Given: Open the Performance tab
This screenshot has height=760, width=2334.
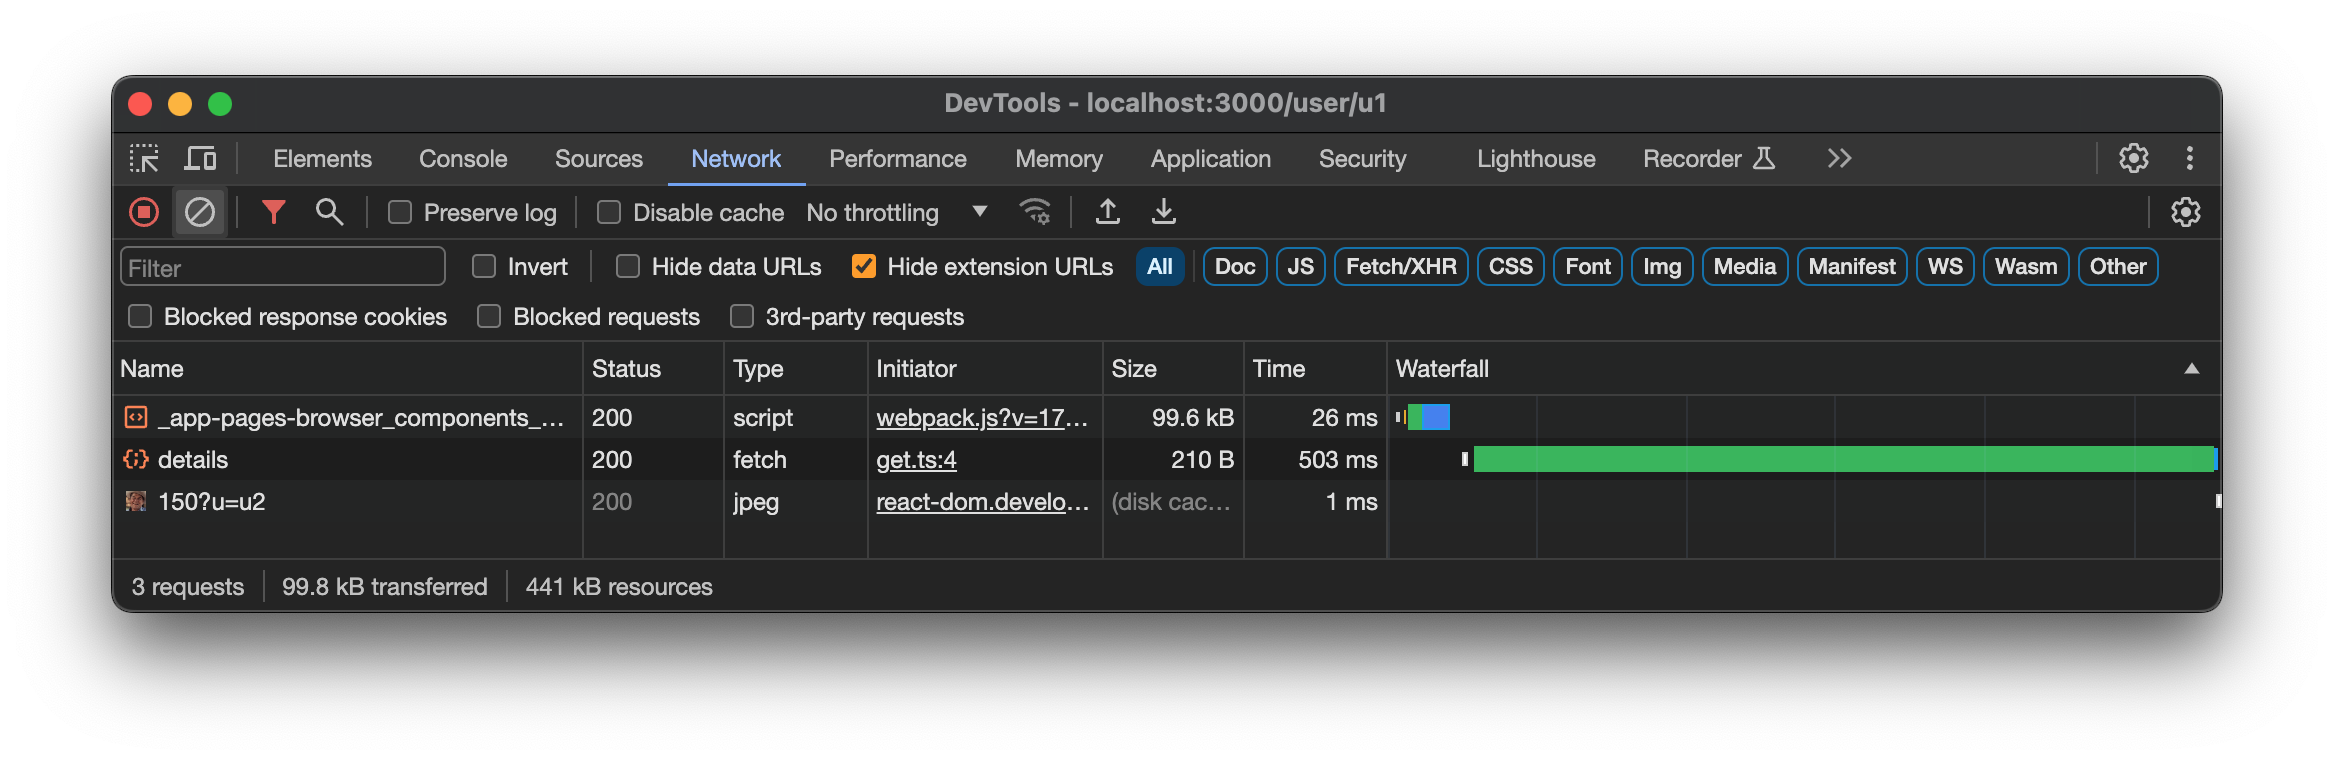Looking at the screenshot, I should [897, 159].
